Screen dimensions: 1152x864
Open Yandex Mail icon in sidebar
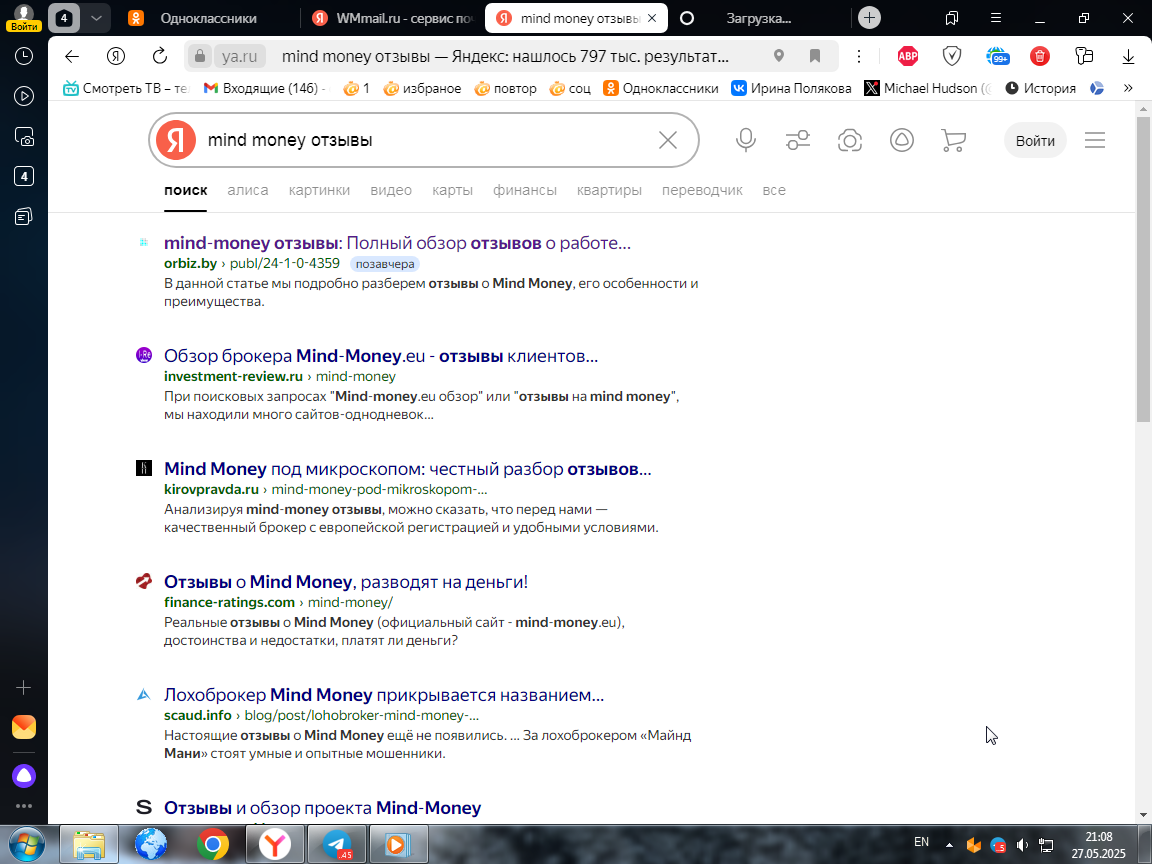coord(24,727)
